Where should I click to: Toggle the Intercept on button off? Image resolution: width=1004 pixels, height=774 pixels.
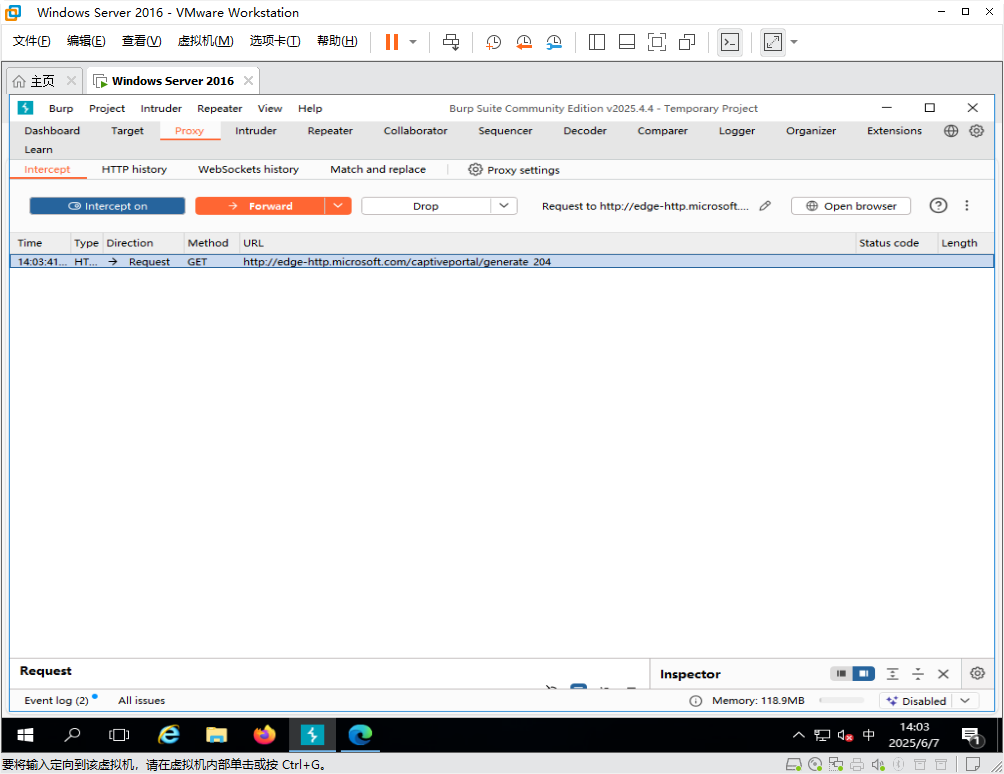tap(108, 206)
